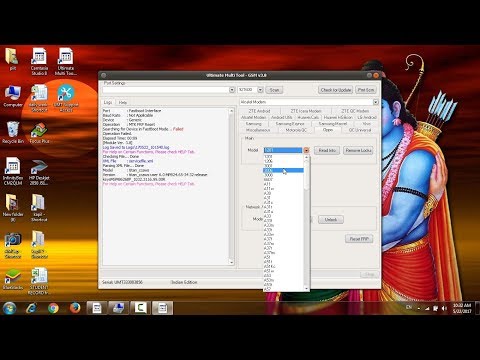Launch Firefox from taskbar
This screenshot has height=360, width=480.
tap(75, 308)
